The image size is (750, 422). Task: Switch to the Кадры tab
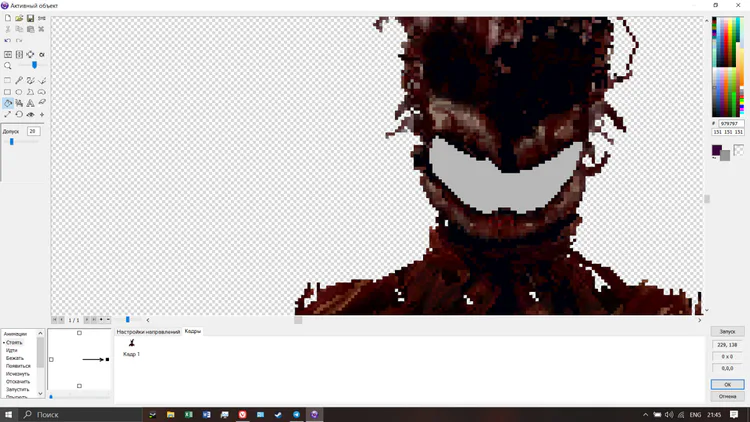[193, 331]
